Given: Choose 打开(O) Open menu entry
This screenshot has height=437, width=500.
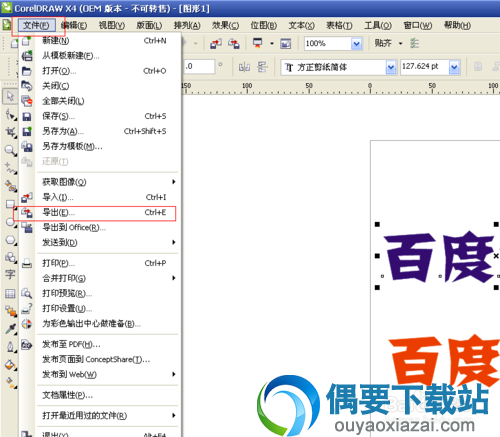Looking at the screenshot, I should pyautogui.click(x=100, y=71).
